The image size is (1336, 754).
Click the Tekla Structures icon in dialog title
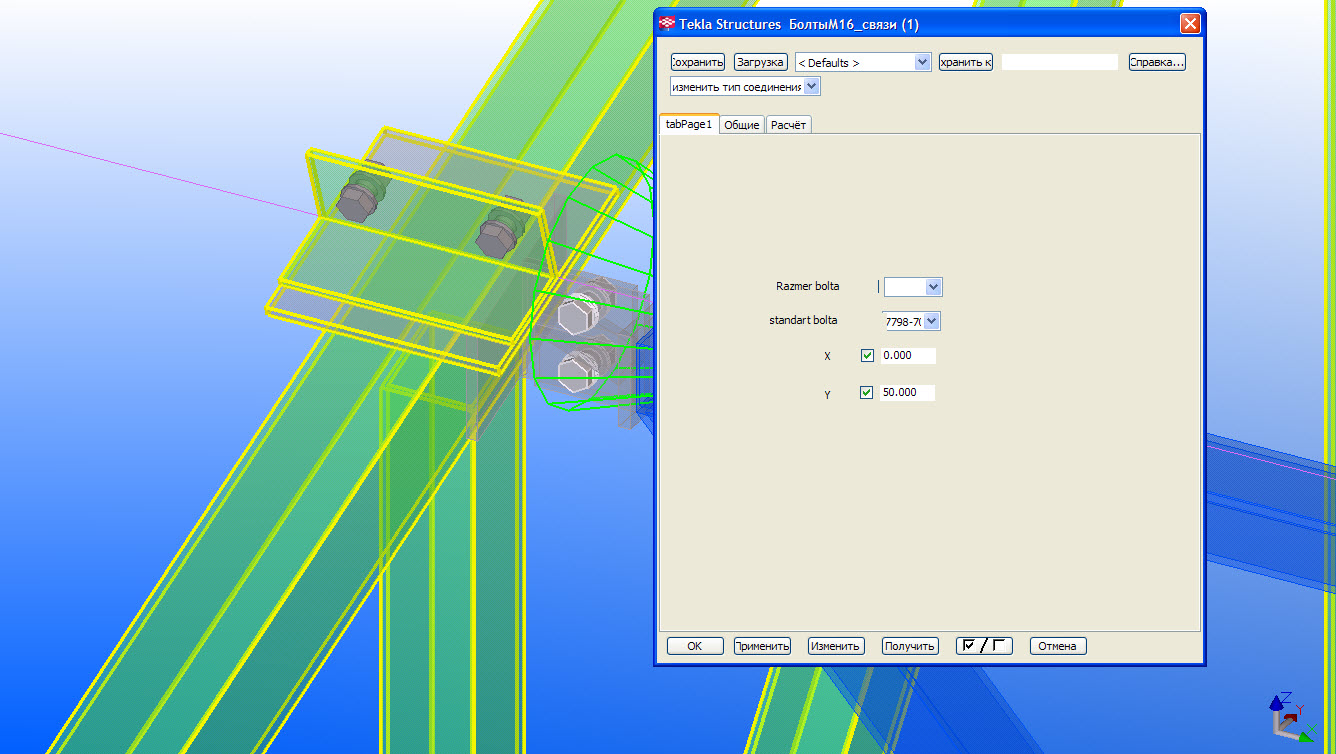(x=666, y=24)
